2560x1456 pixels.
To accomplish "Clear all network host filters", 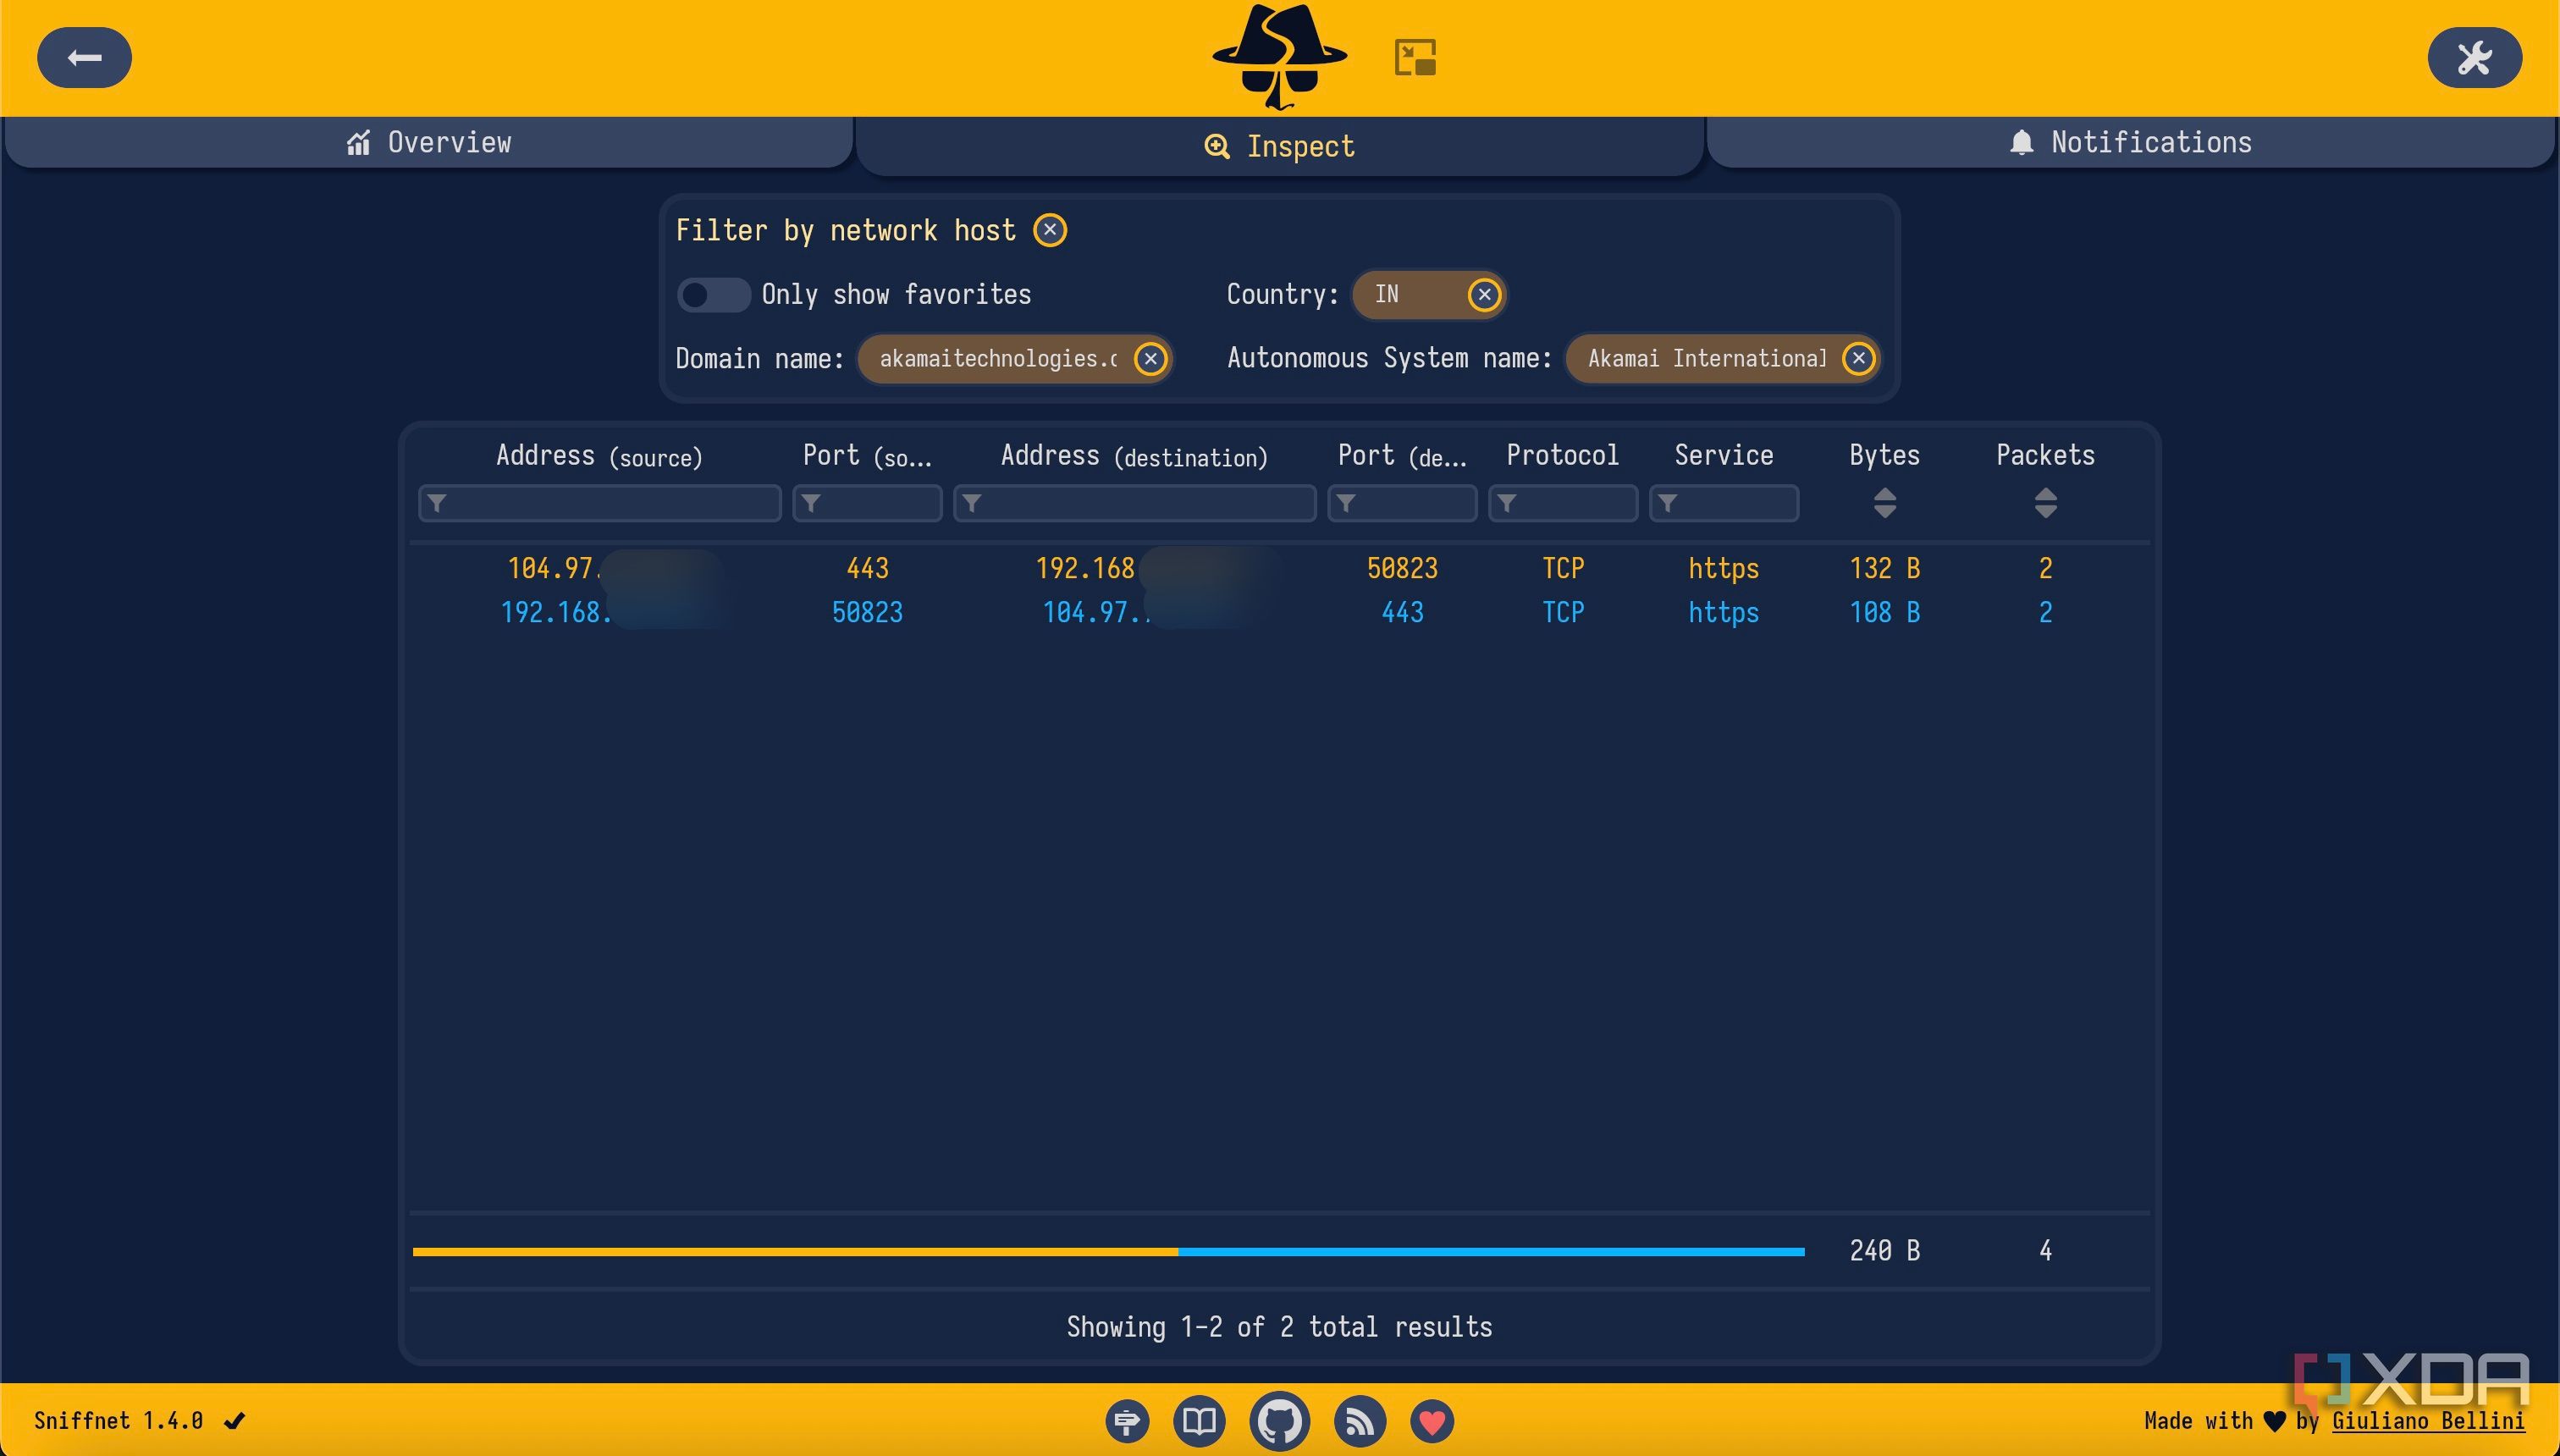I will [1050, 230].
